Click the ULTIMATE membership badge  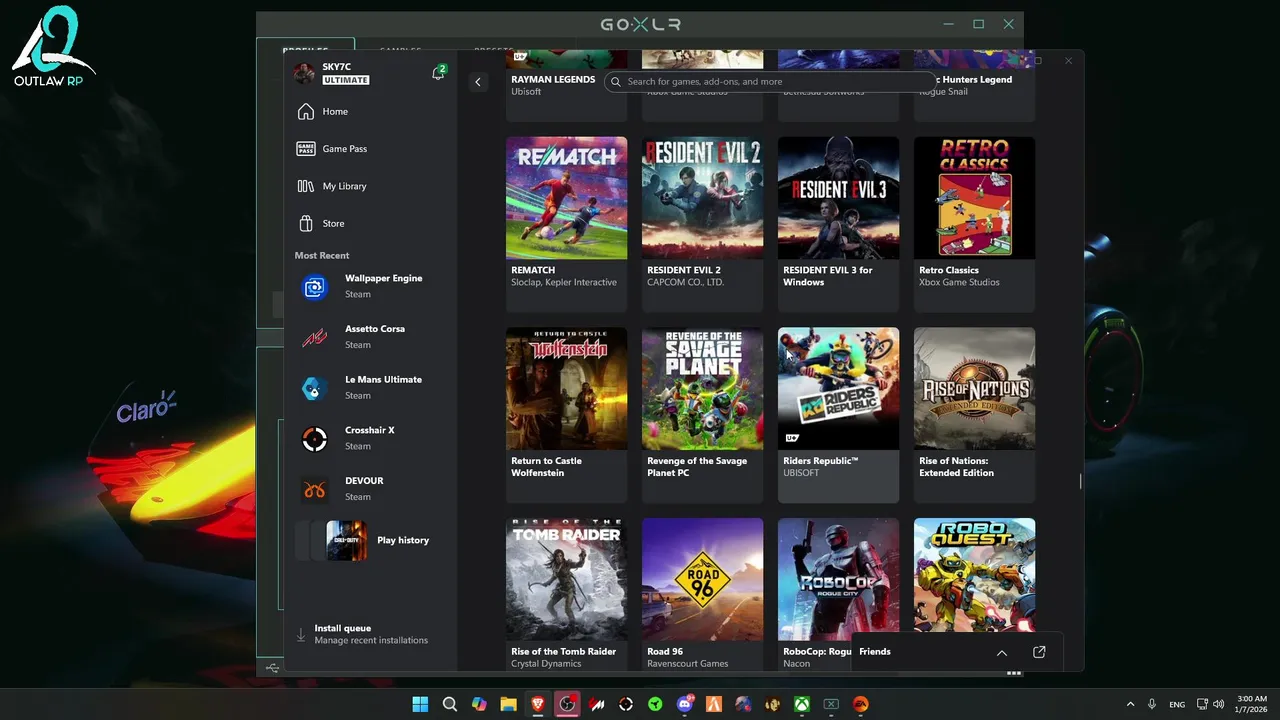pyautogui.click(x=346, y=80)
